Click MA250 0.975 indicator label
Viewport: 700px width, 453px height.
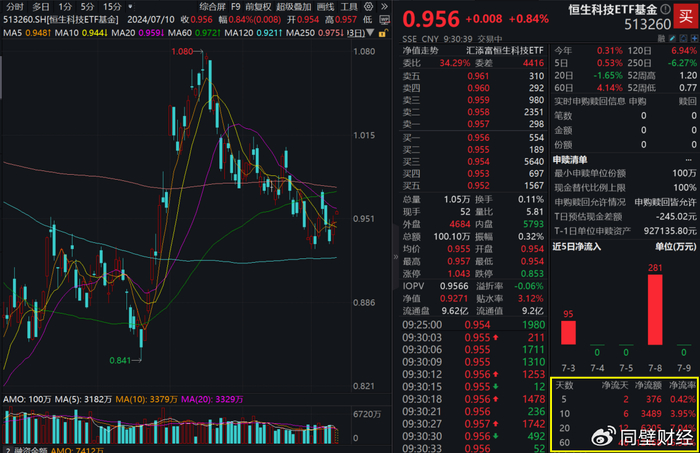pyautogui.click(x=315, y=33)
